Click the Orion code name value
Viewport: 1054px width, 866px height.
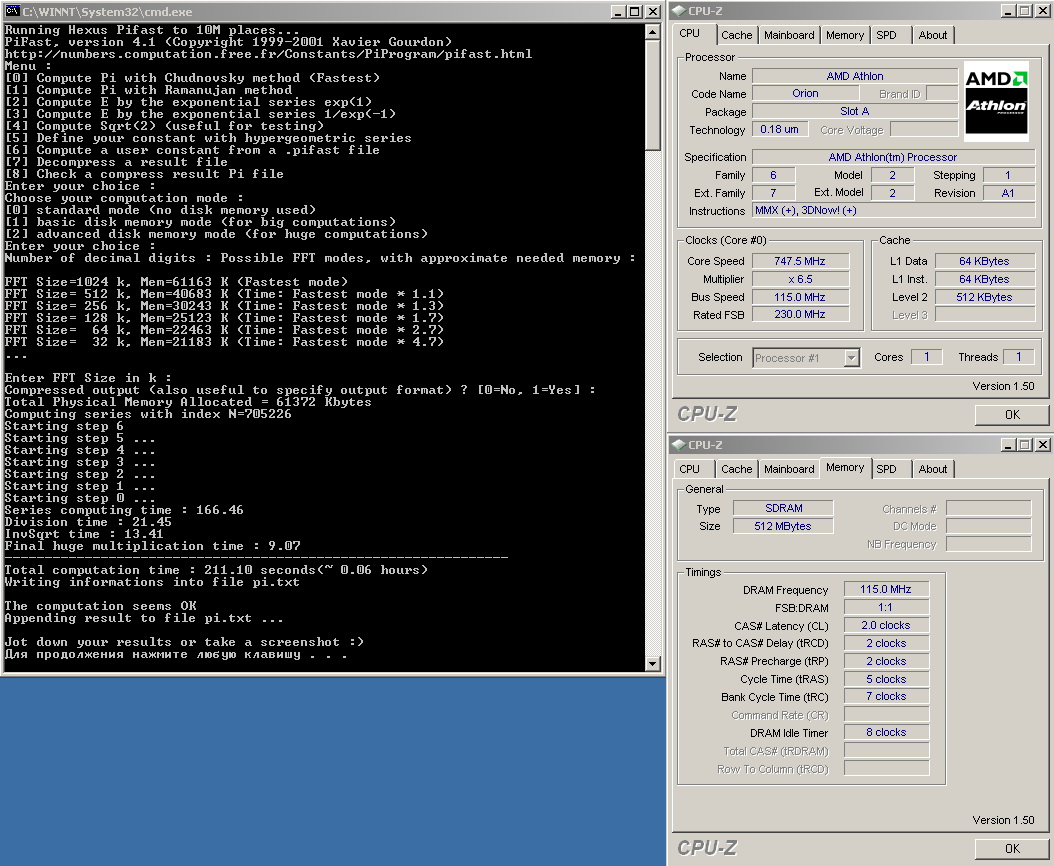[x=805, y=93]
